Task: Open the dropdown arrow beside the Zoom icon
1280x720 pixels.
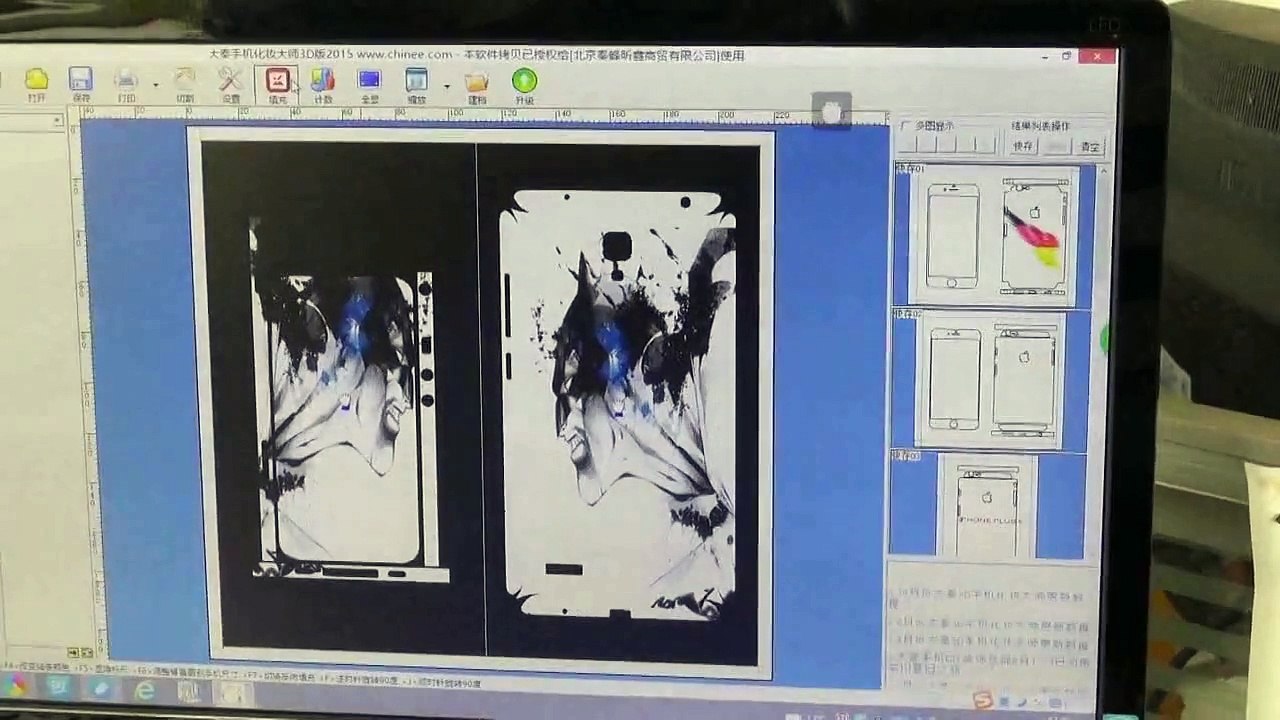Action: 447,87
